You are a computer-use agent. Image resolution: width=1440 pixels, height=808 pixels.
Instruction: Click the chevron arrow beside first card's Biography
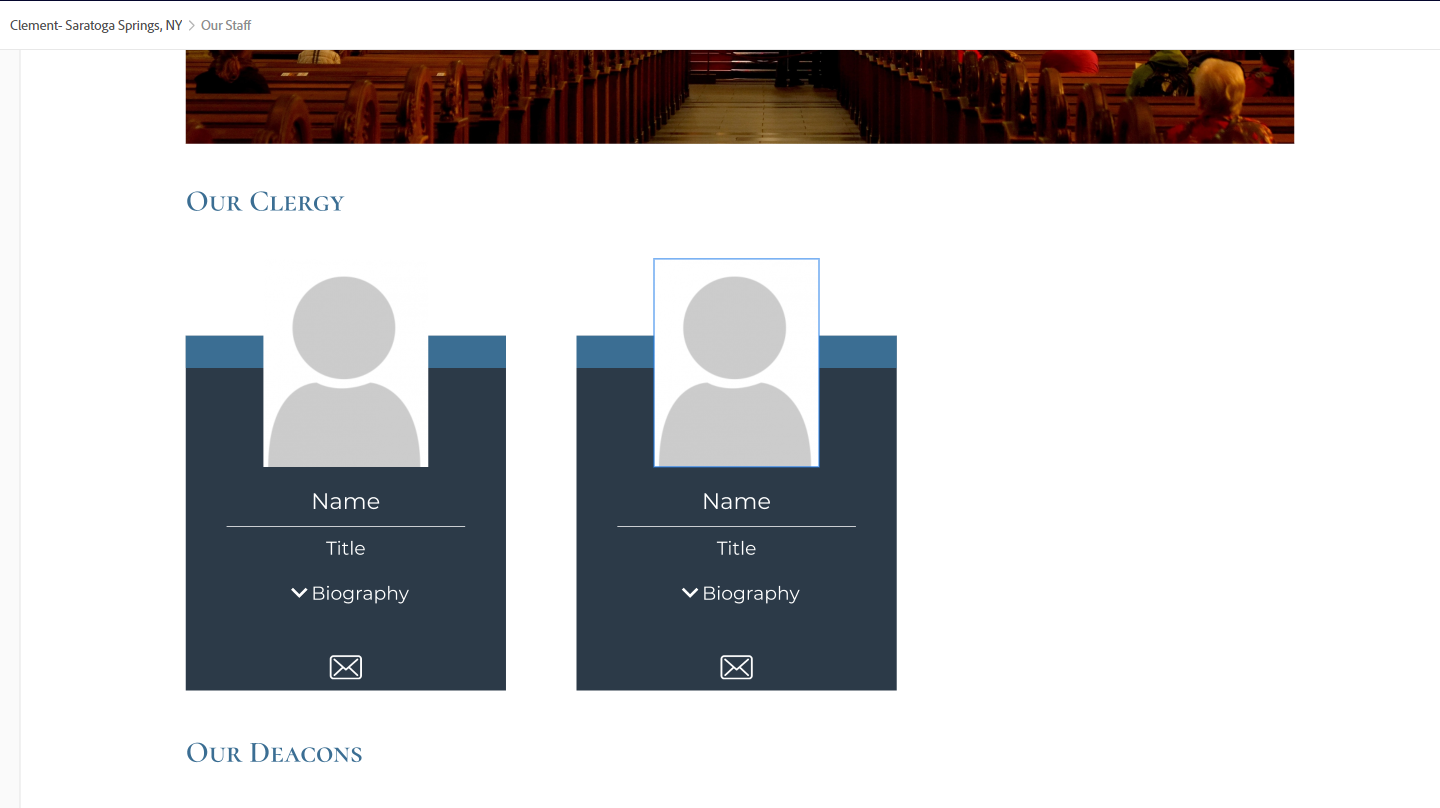point(299,593)
